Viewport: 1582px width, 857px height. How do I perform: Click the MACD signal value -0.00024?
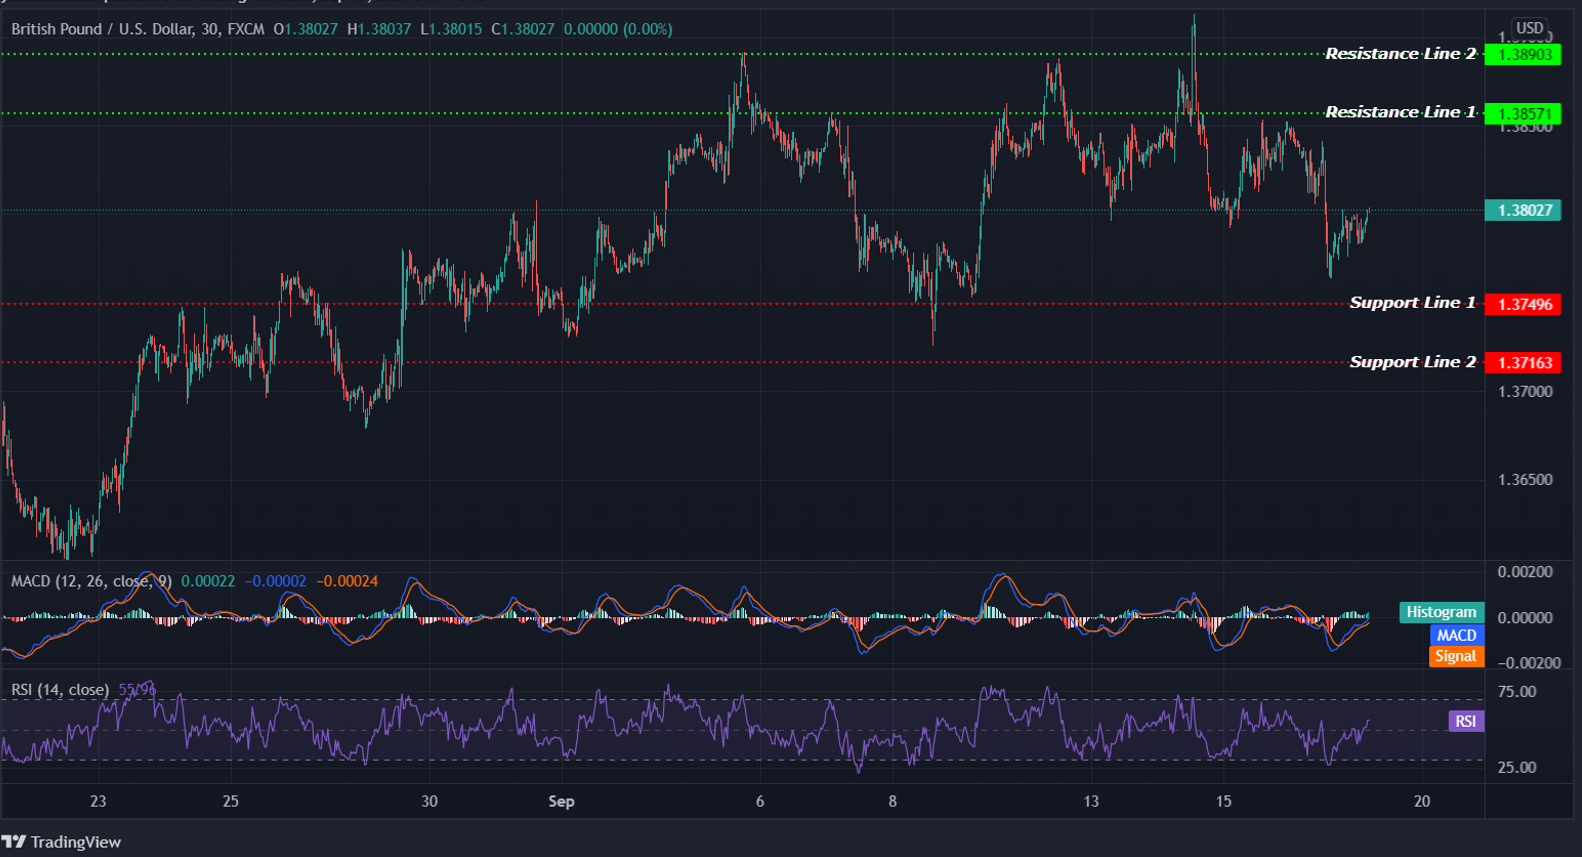pyautogui.click(x=347, y=581)
